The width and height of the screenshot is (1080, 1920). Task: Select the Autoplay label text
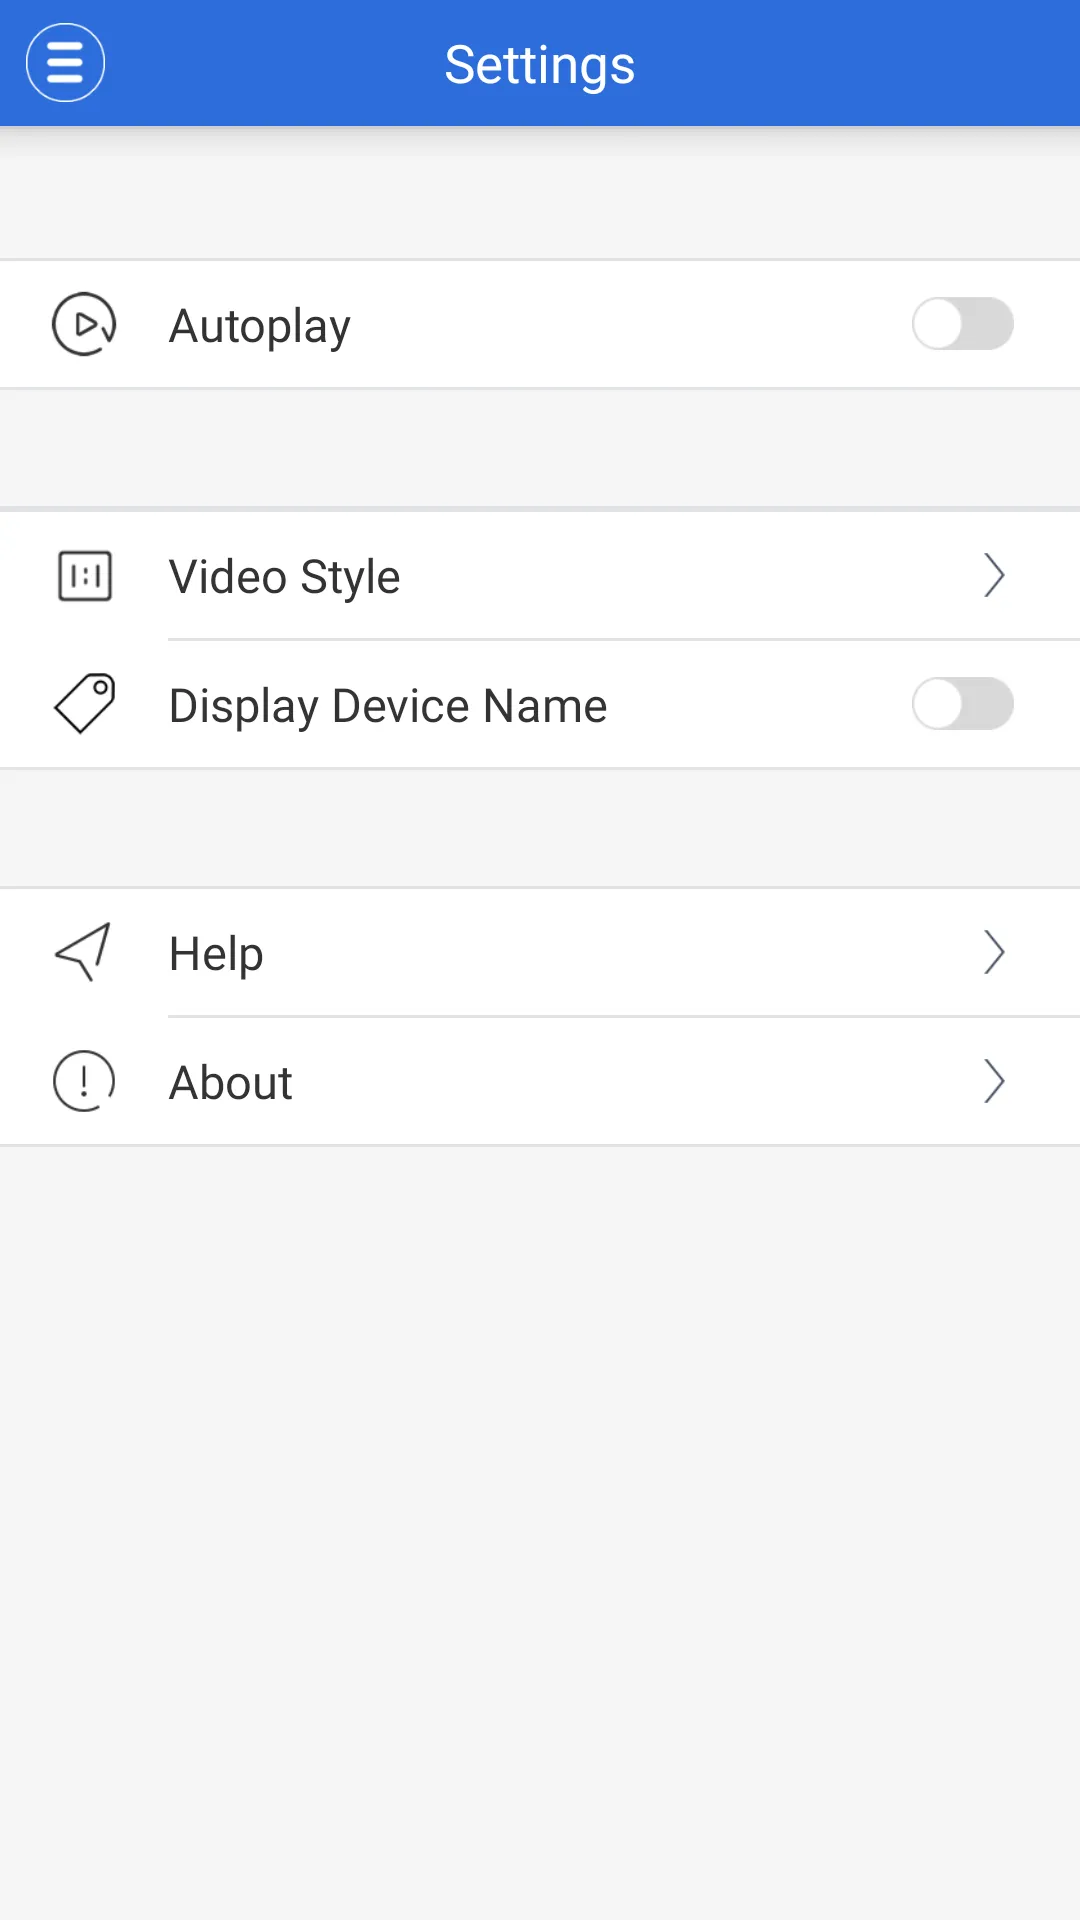[260, 326]
